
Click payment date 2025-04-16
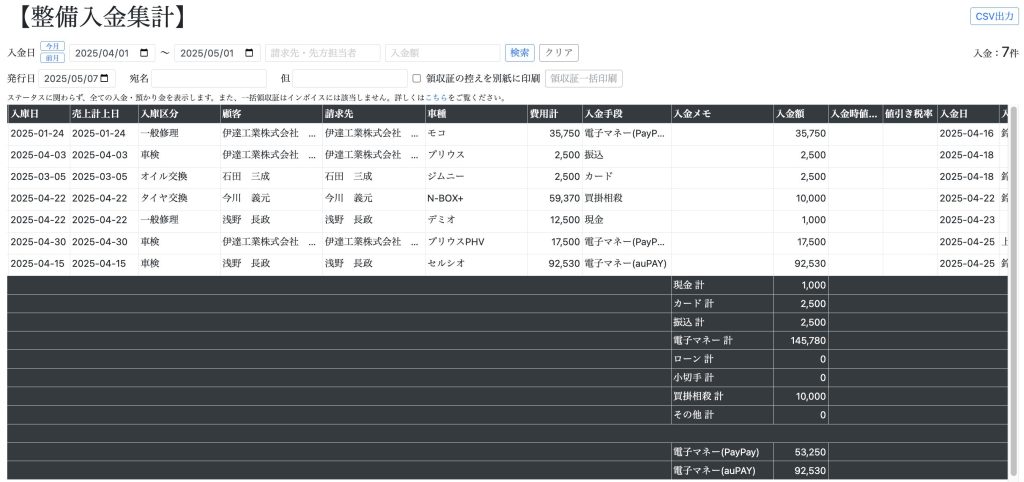[x=968, y=133]
